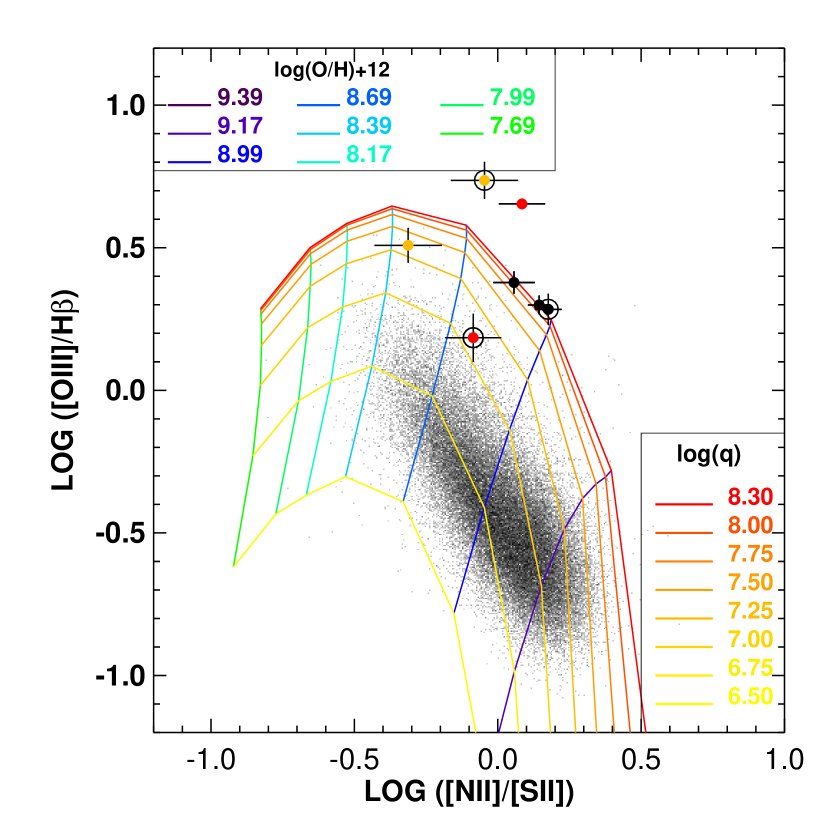The width and height of the screenshot is (830, 830).
Task: Click the blue line sample beside 8.99
Action: coord(190,162)
